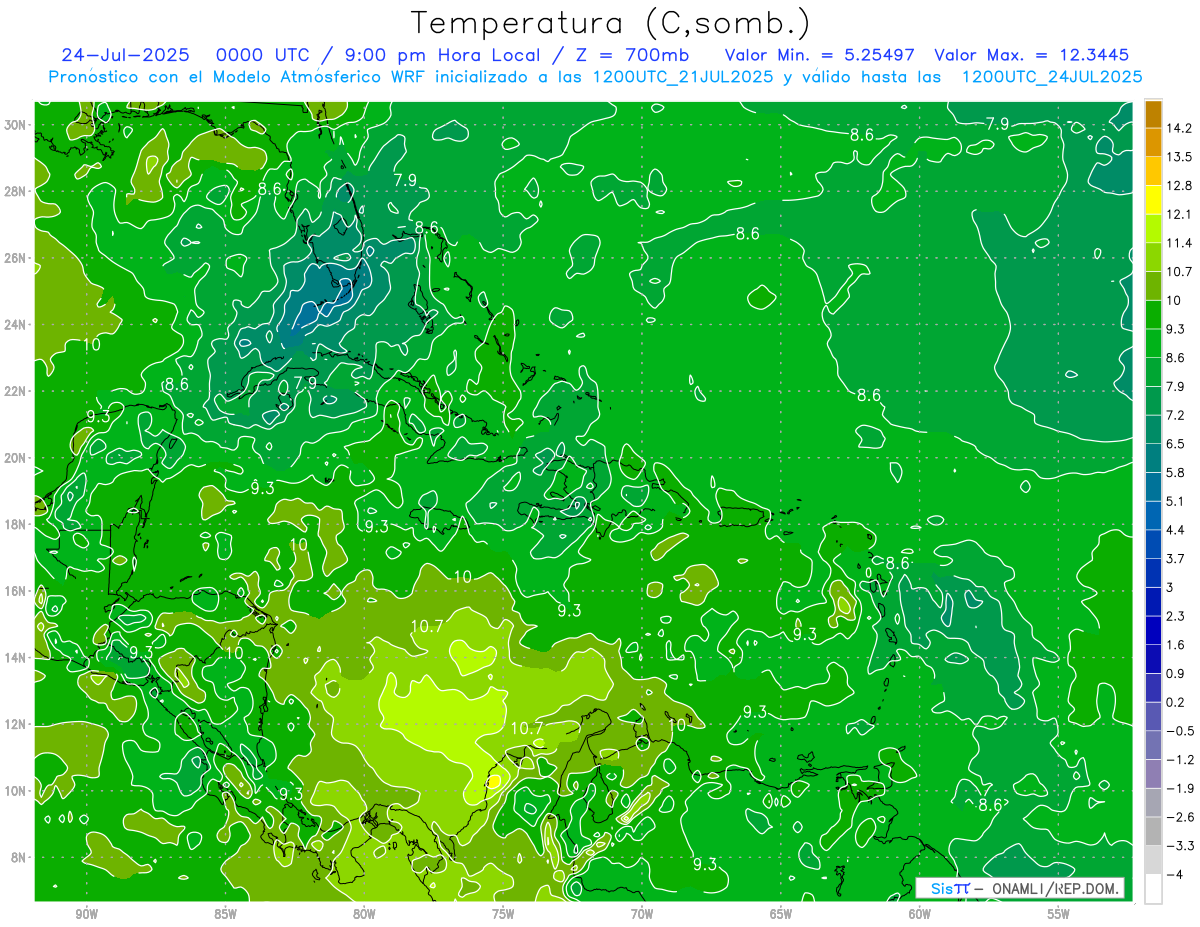This screenshot has width=1200, height=927.
Task: Click the 'Temperatura (C,somb.)' chart title
Action: 611,24
